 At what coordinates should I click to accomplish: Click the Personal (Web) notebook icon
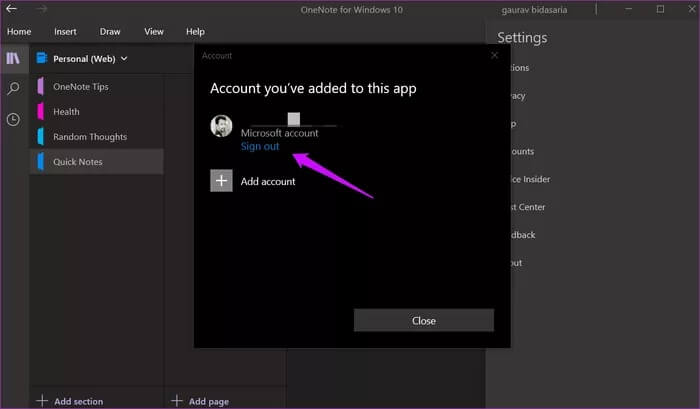point(42,58)
